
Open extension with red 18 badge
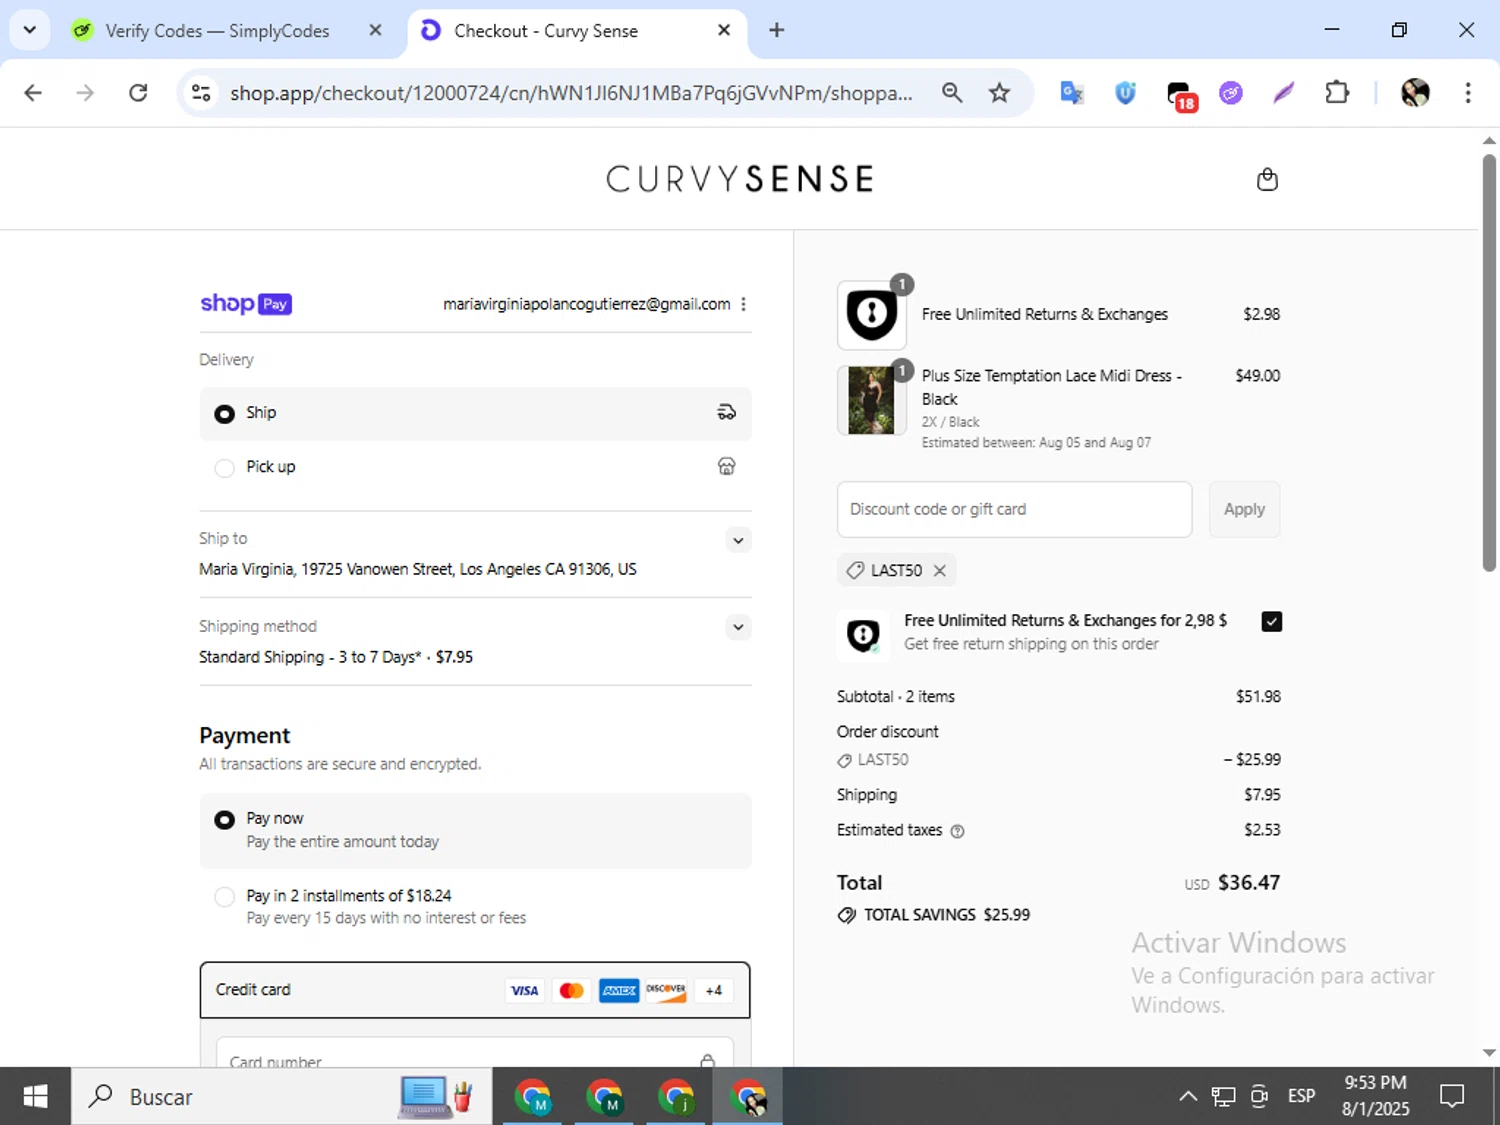[1181, 95]
